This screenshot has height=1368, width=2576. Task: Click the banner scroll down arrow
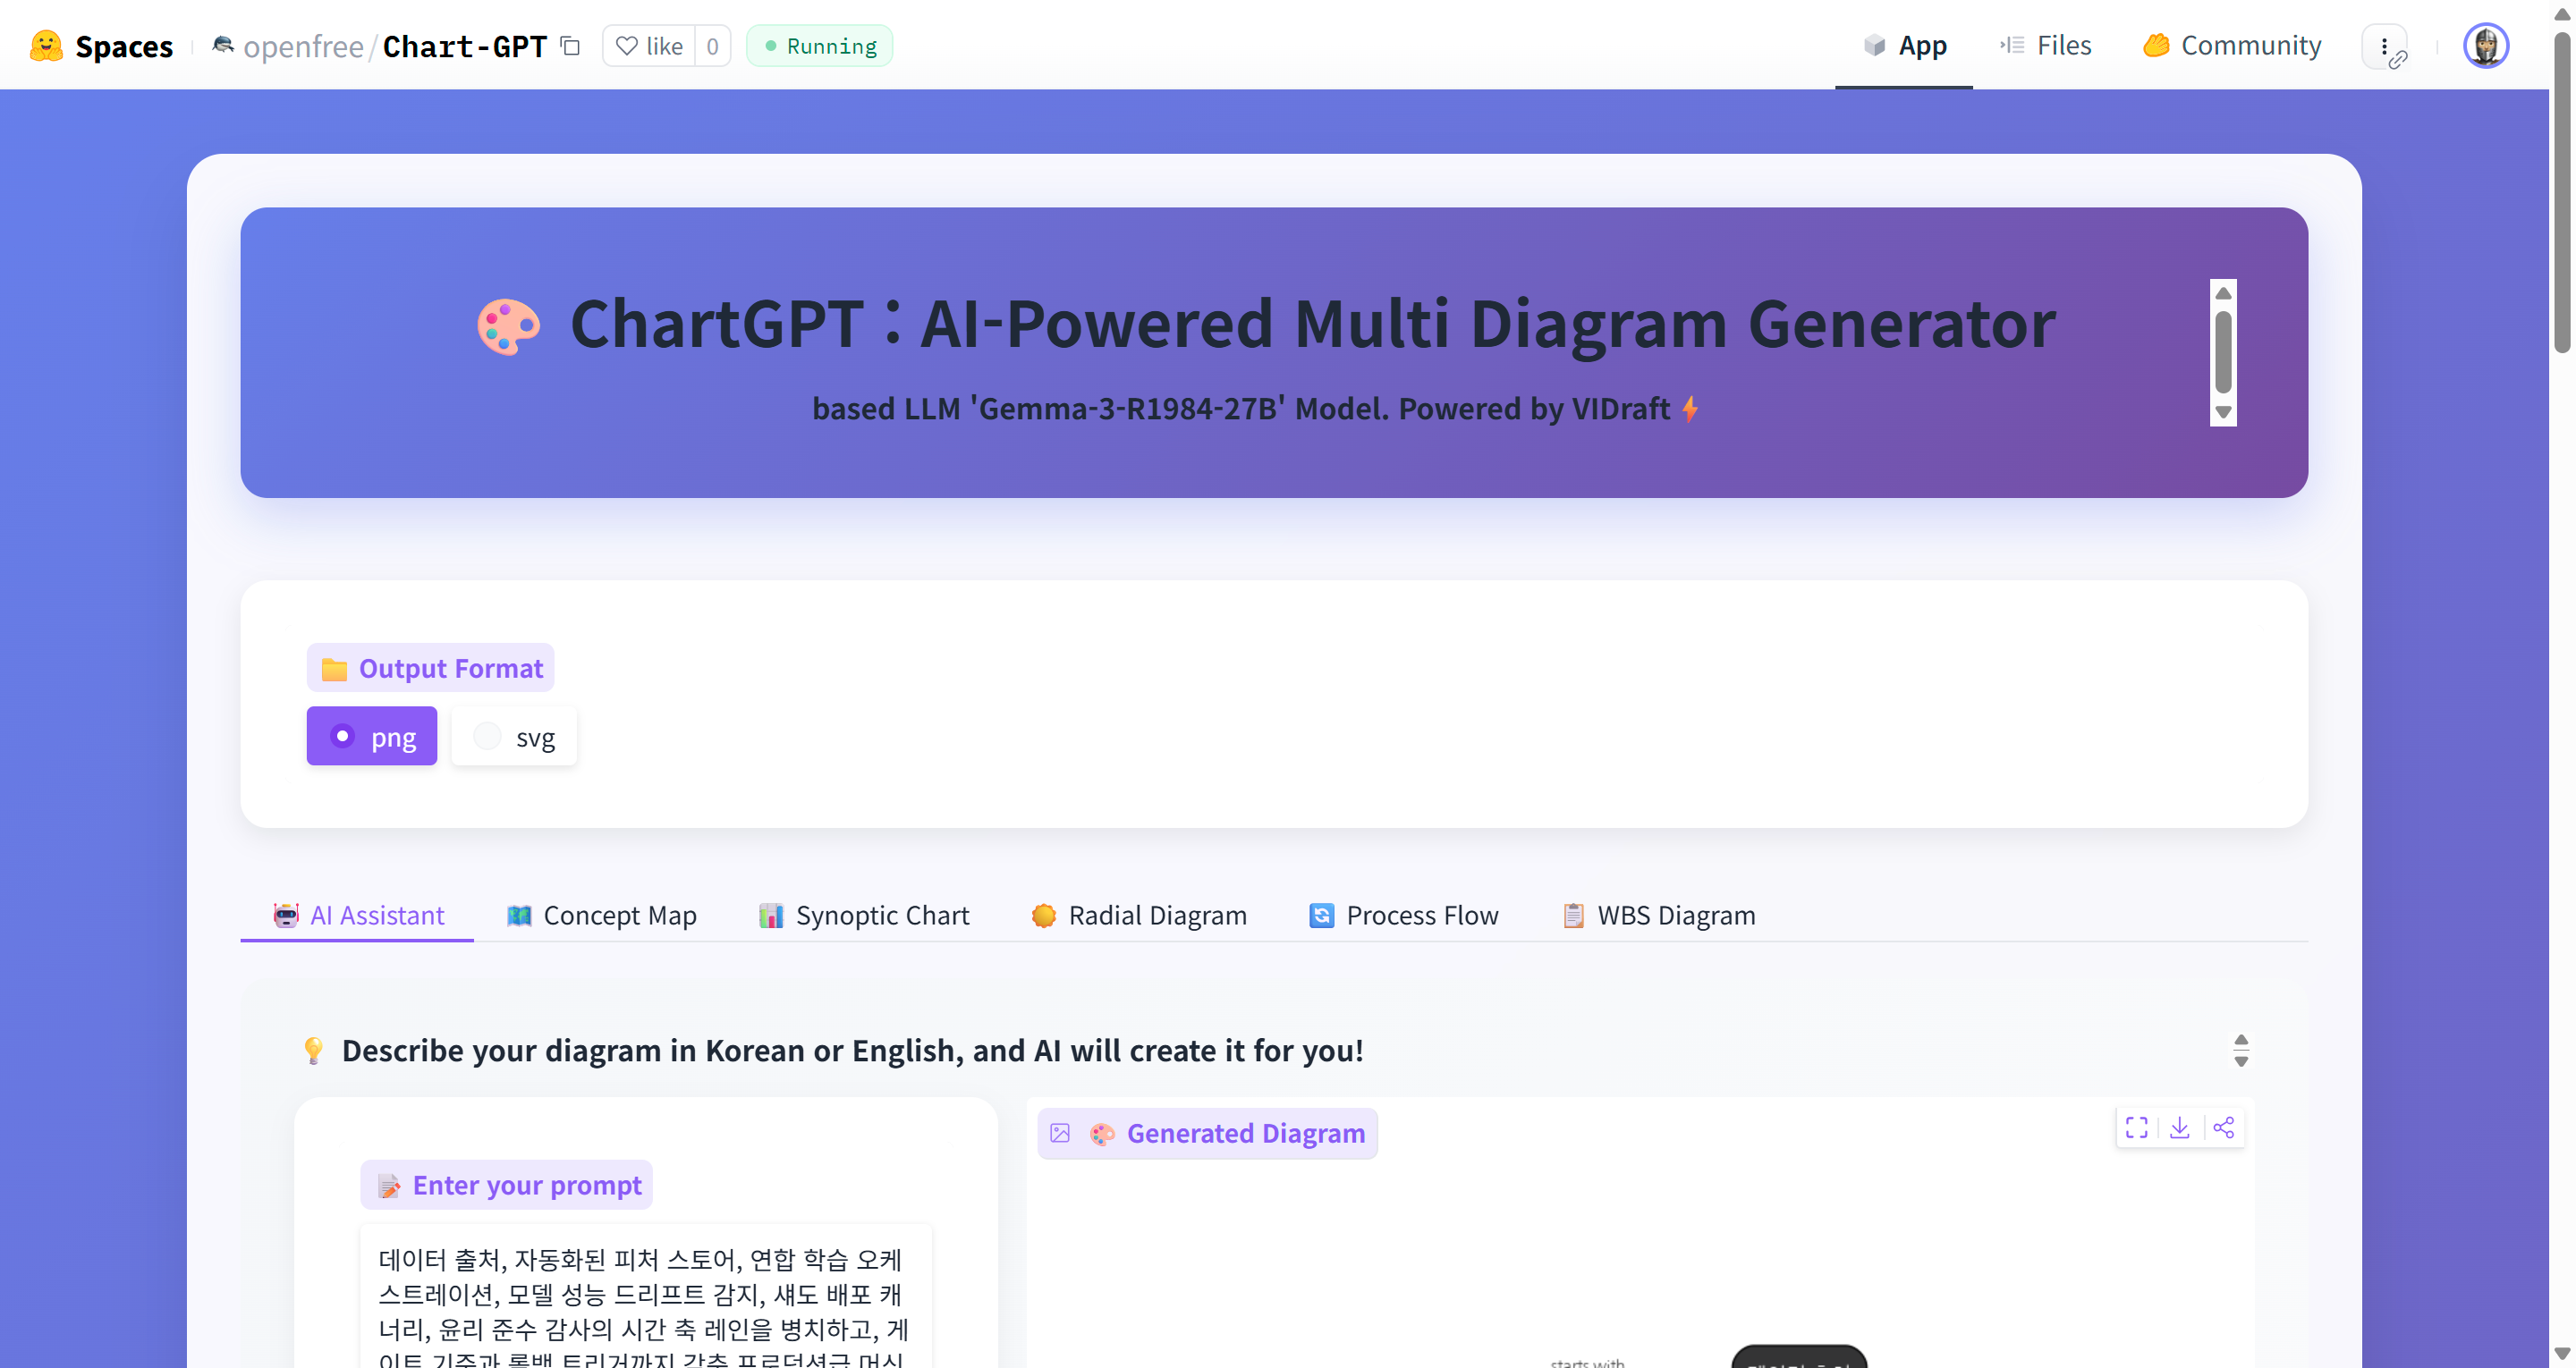point(2223,412)
